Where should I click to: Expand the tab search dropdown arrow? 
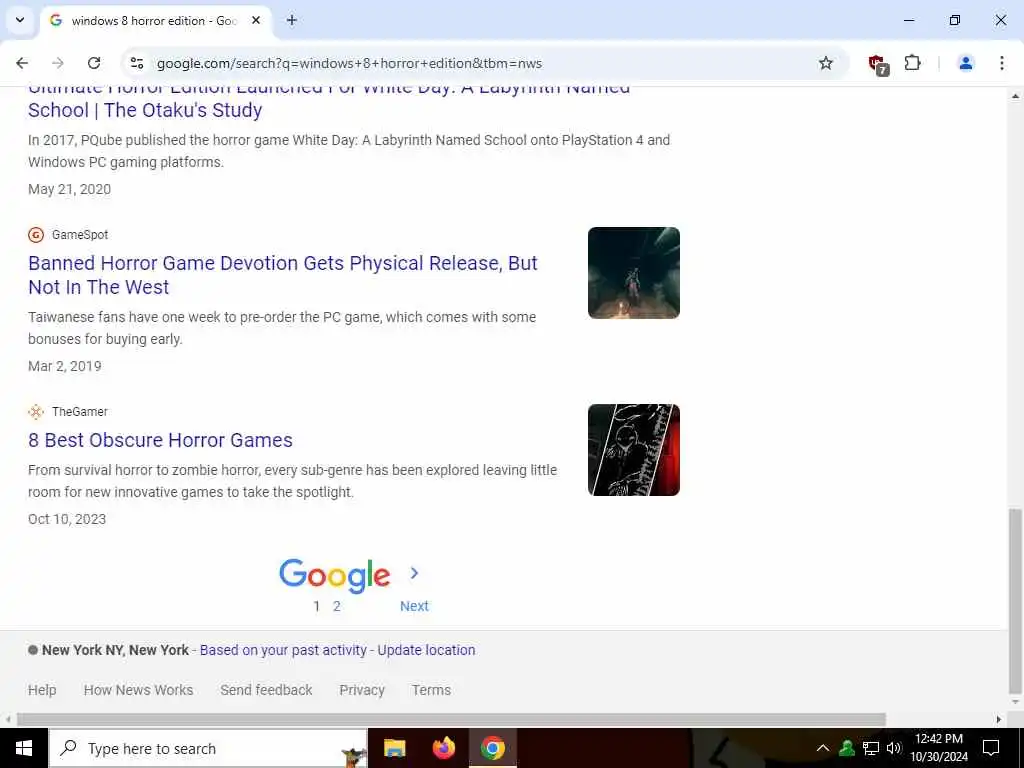20,20
